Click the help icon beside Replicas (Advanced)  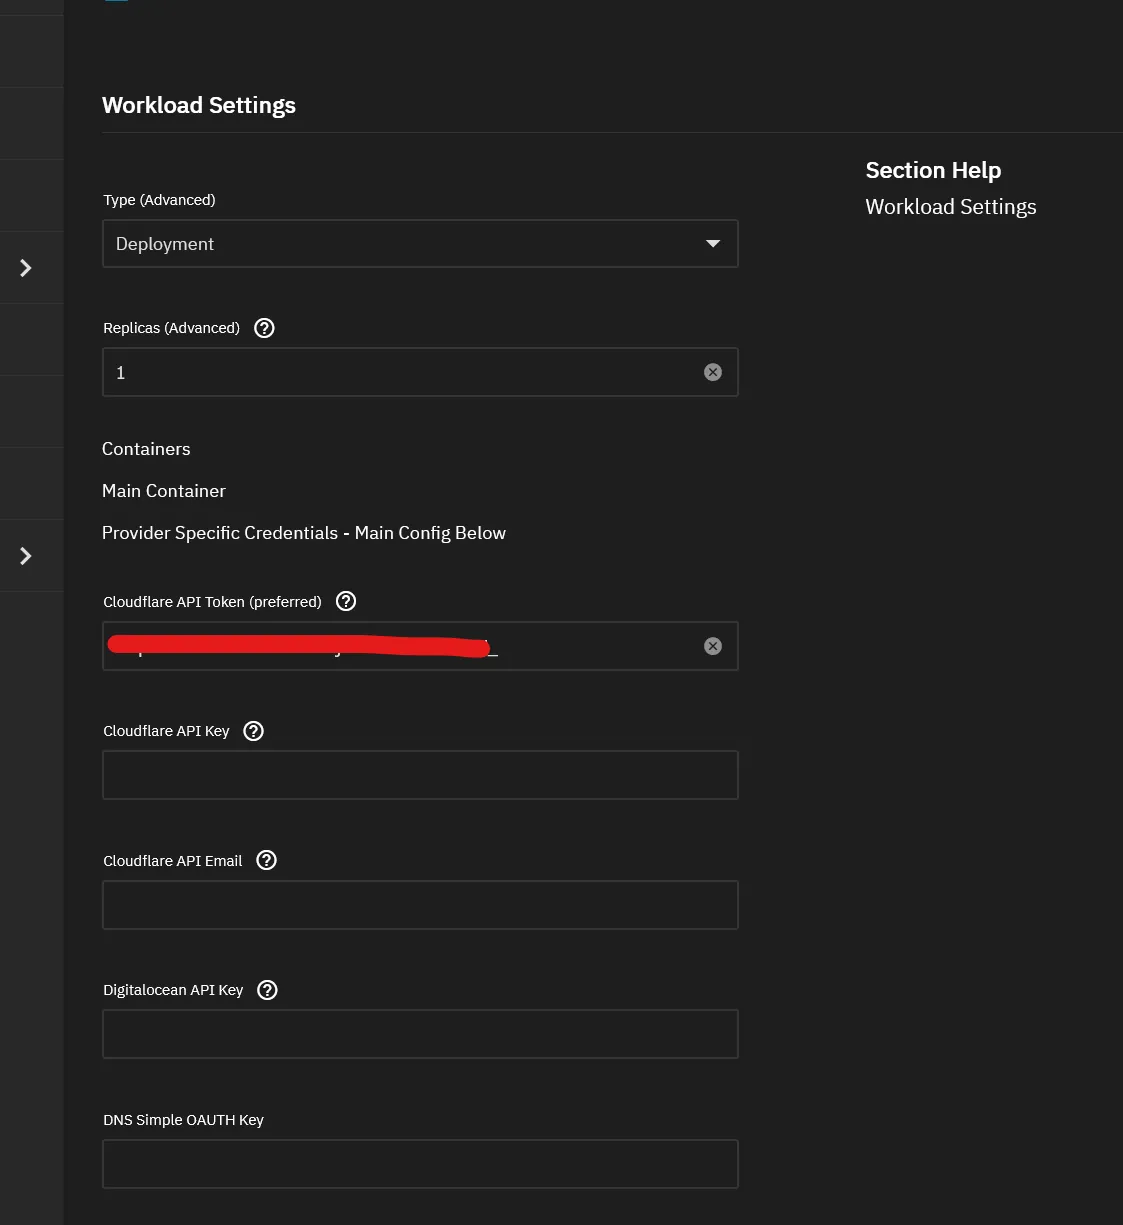(264, 328)
